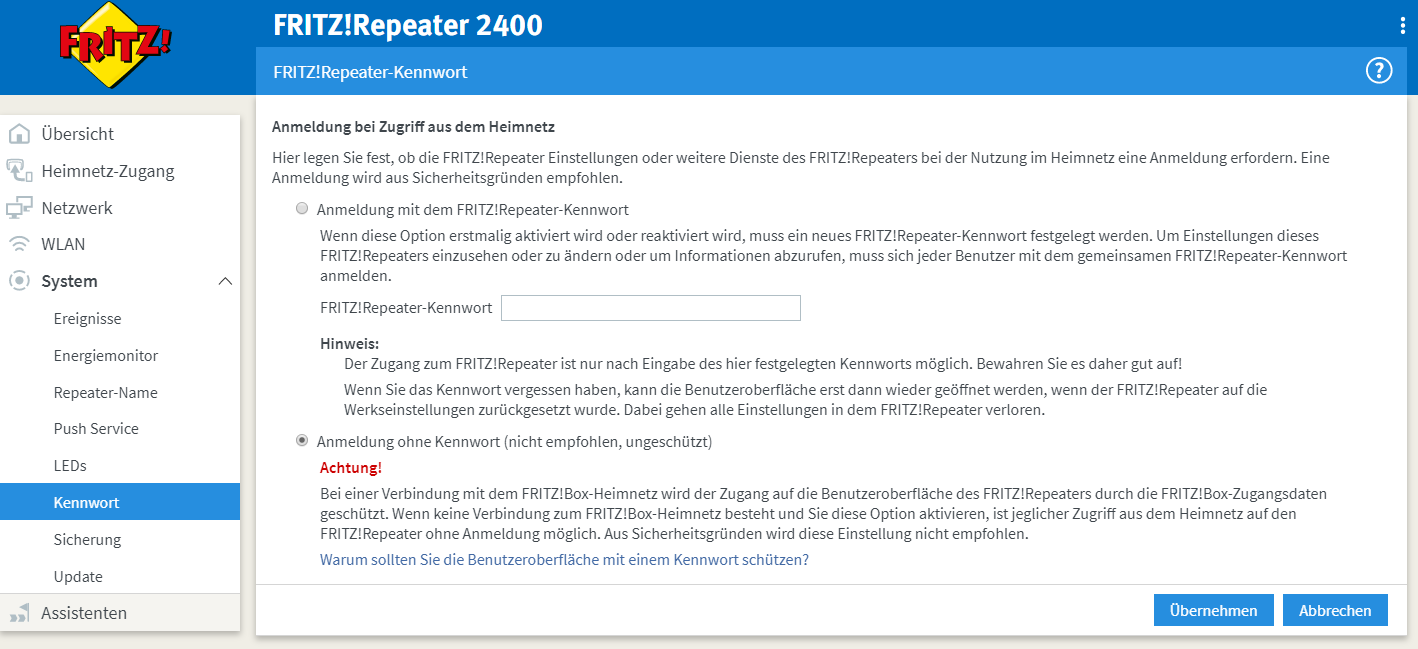The height and width of the screenshot is (649, 1418).
Task: Click the FRITZ!Repeater-Kennwort page heading
Action: tap(370, 72)
